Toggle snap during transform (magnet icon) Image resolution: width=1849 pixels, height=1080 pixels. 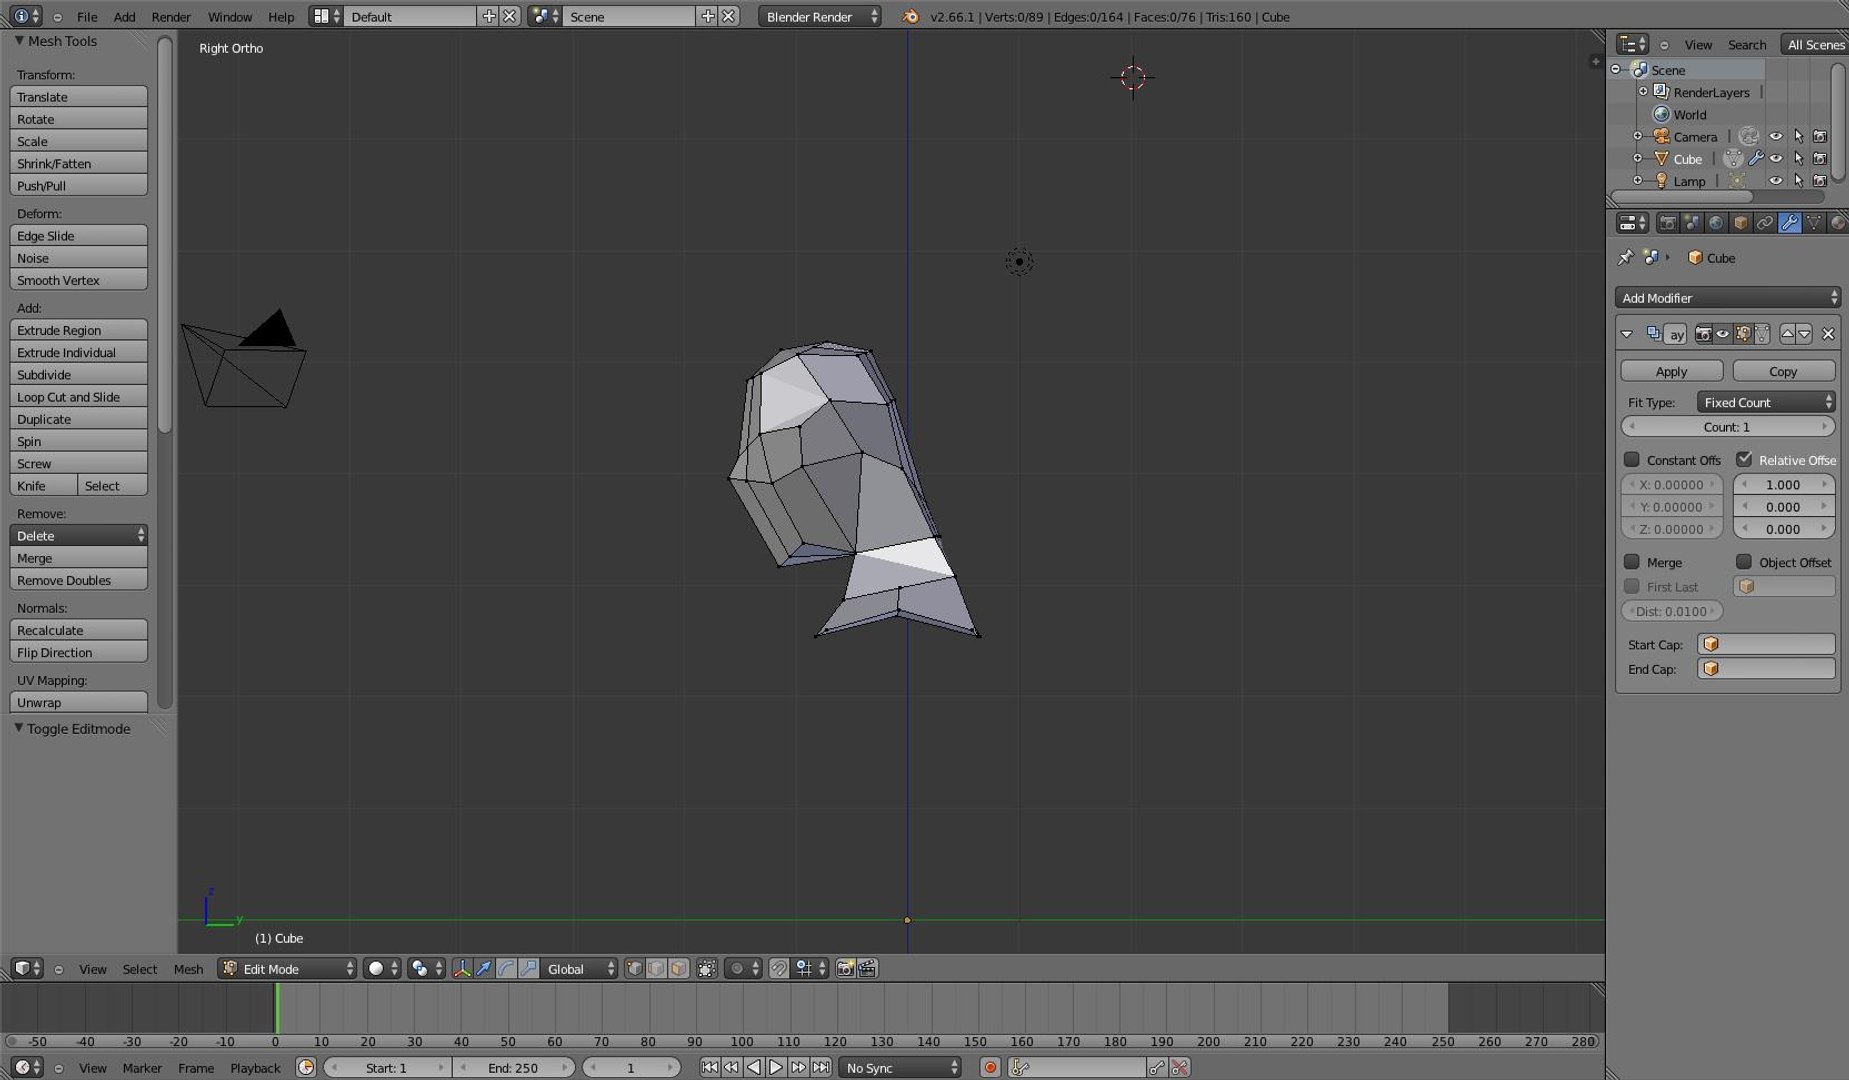[x=779, y=968]
